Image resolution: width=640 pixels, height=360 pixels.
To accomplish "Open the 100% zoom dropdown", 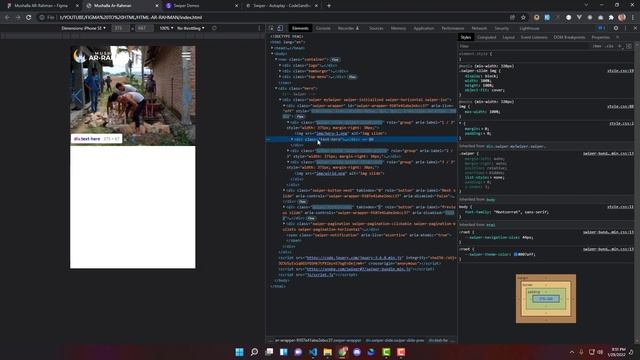I will (166, 28).
